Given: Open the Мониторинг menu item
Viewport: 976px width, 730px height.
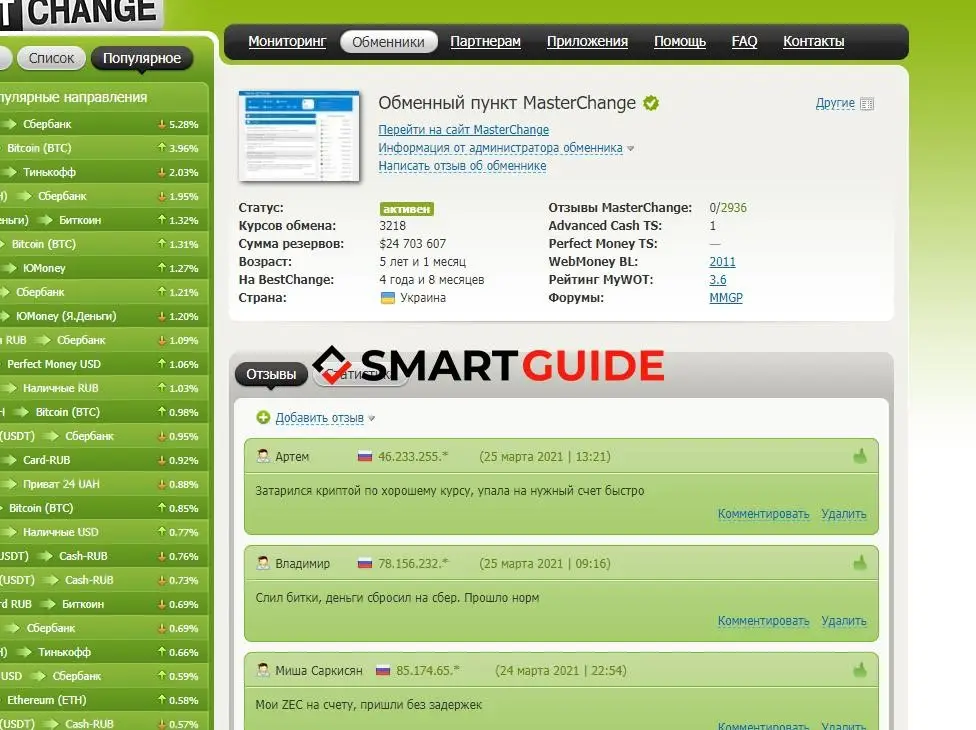Looking at the screenshot, I should tap(287, 42).
